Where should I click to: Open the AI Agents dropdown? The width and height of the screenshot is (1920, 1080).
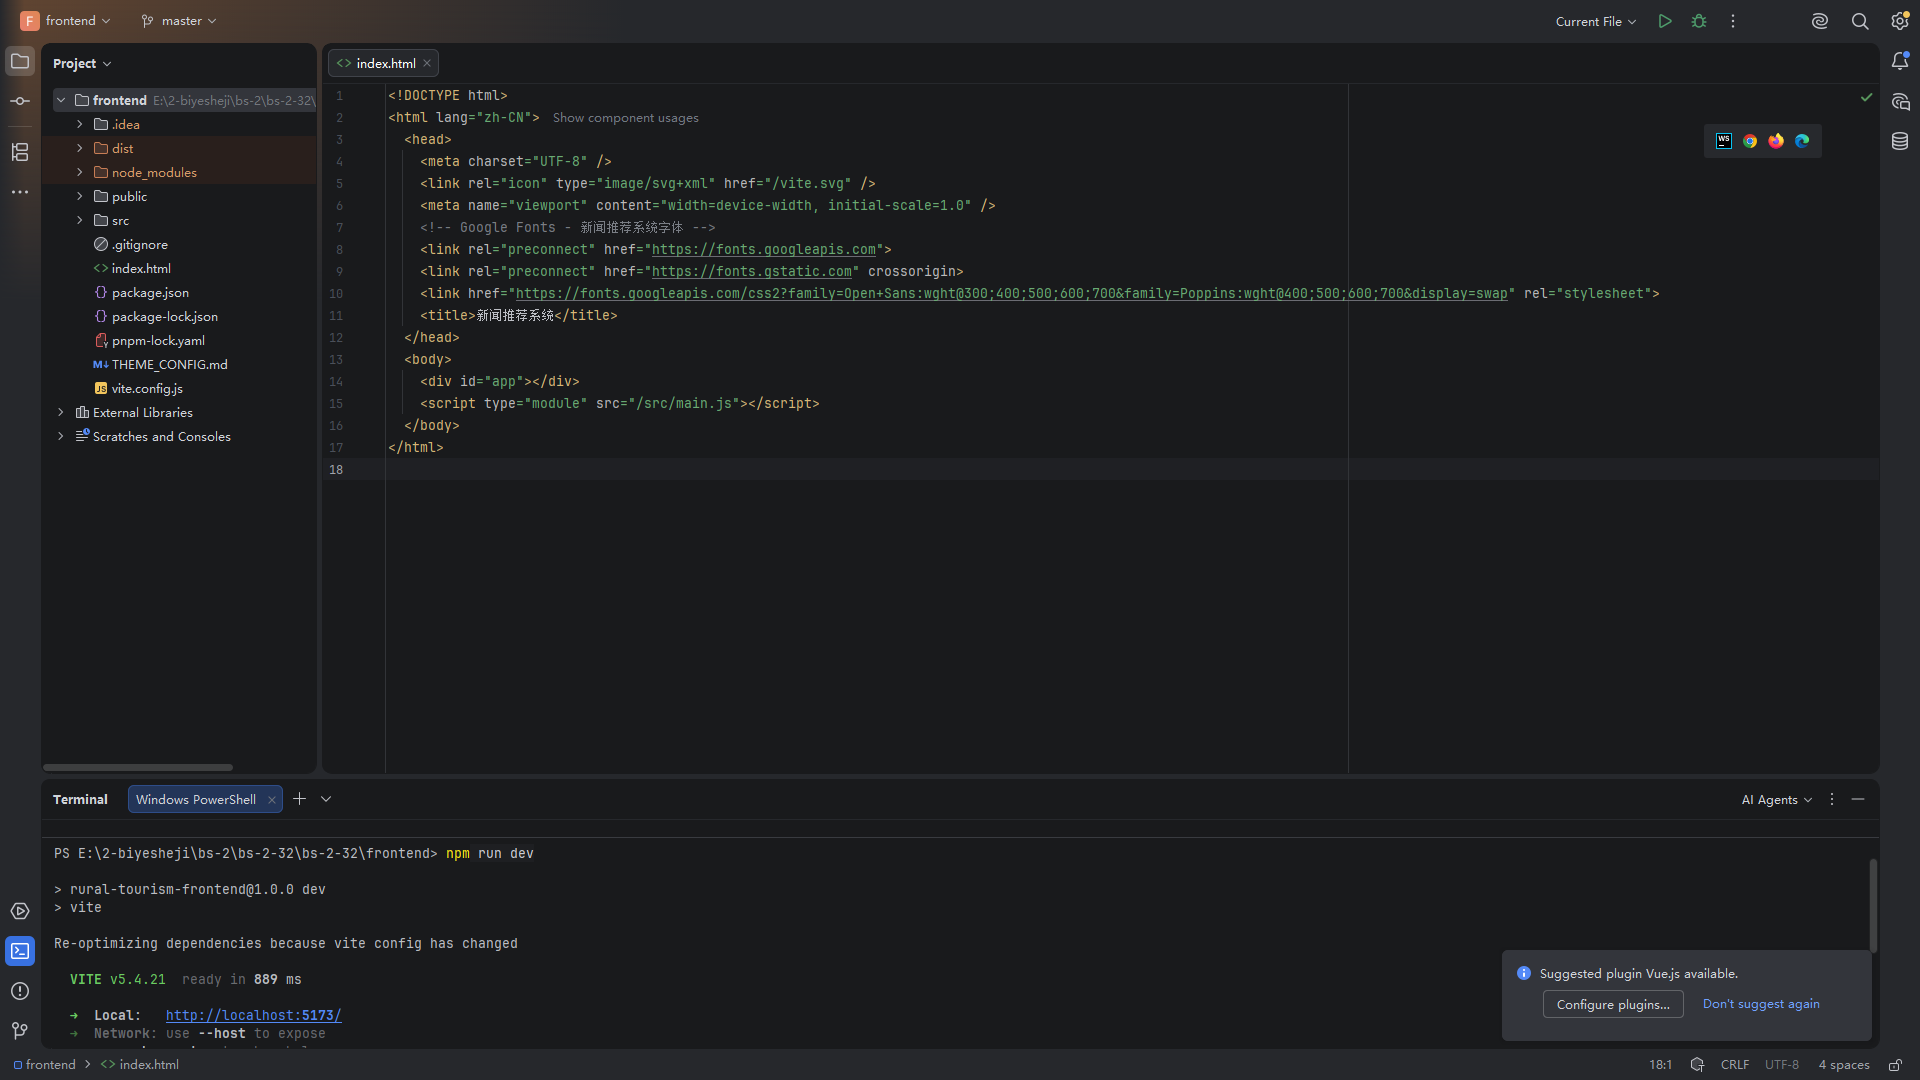coord(1777,799)
